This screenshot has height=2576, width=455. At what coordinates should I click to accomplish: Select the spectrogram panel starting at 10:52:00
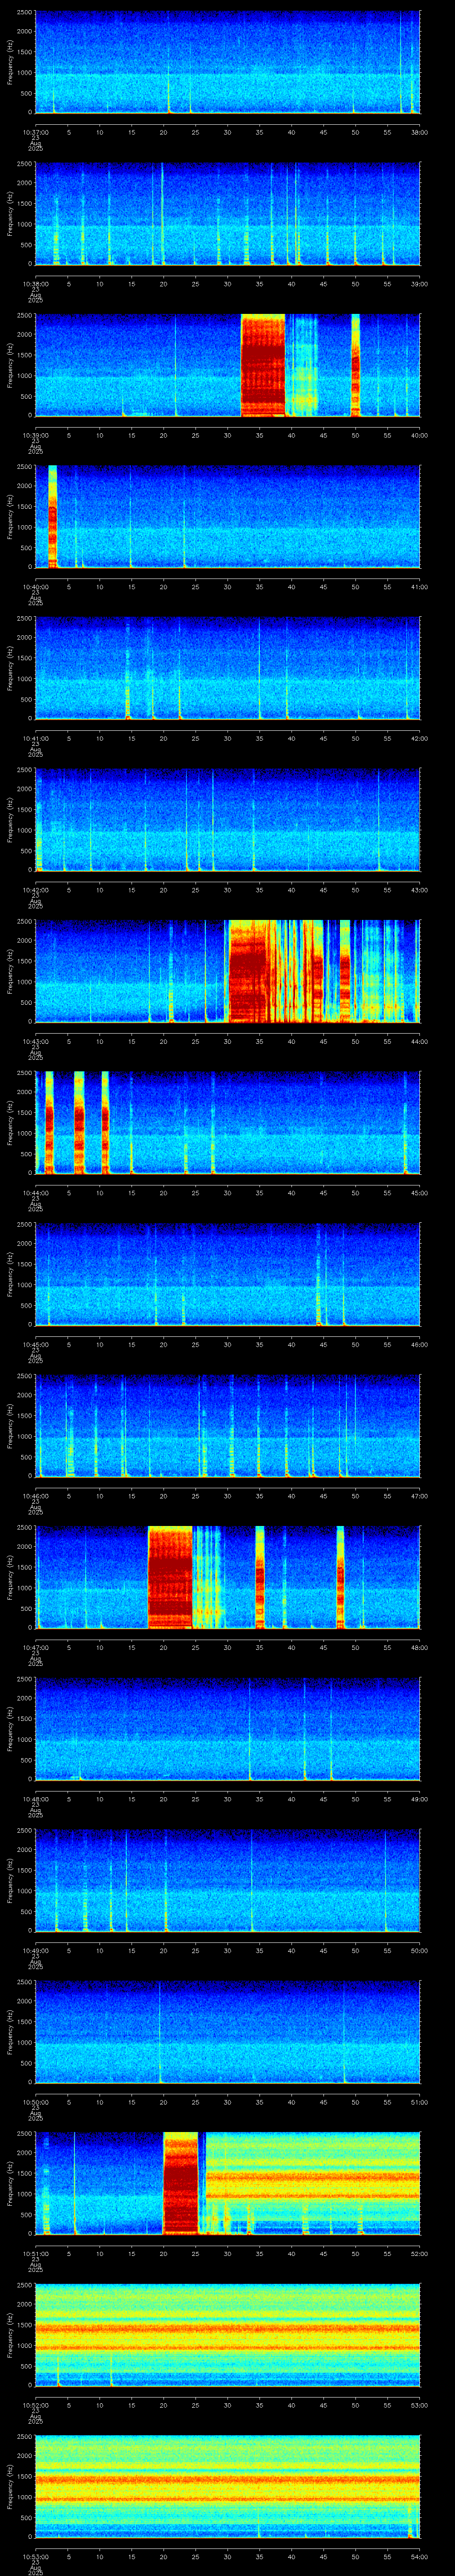click(227, 2335)
